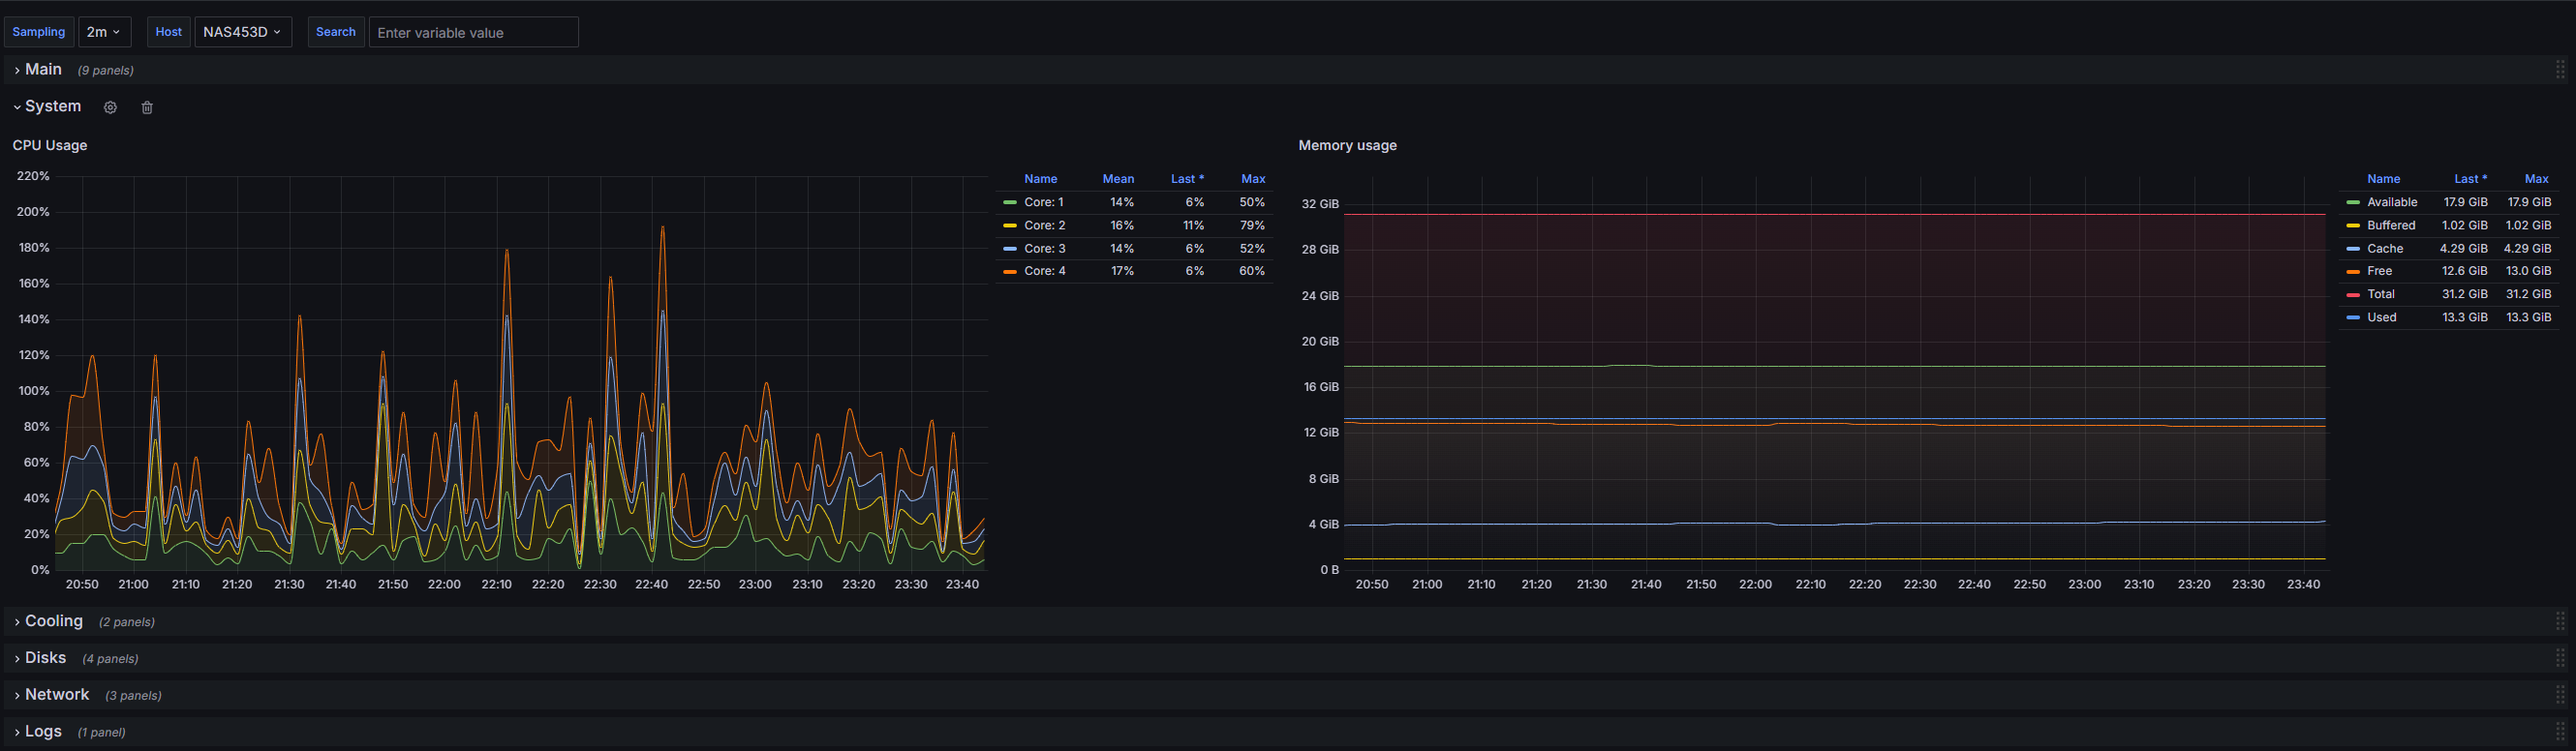Click the Host variable label

click(x=168, y=32)
